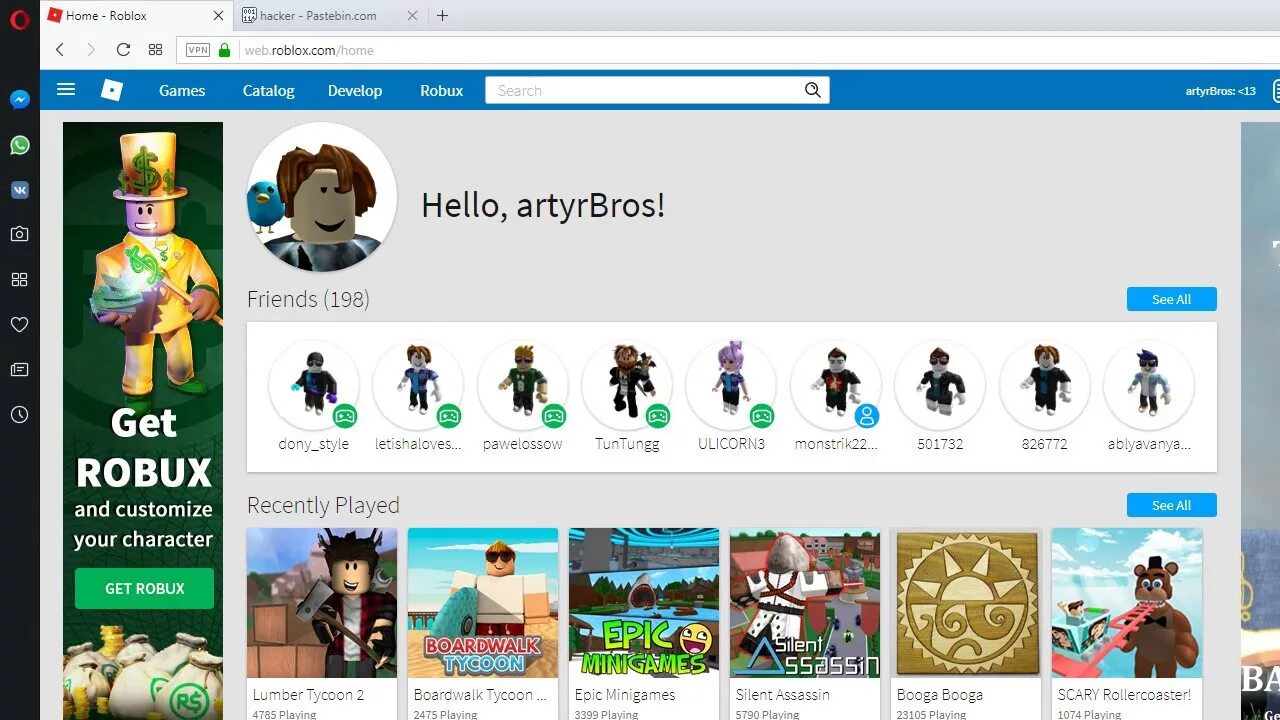Click the search magnifier icon
This screenshot has width=1280, height=720.
coord(813,90)
